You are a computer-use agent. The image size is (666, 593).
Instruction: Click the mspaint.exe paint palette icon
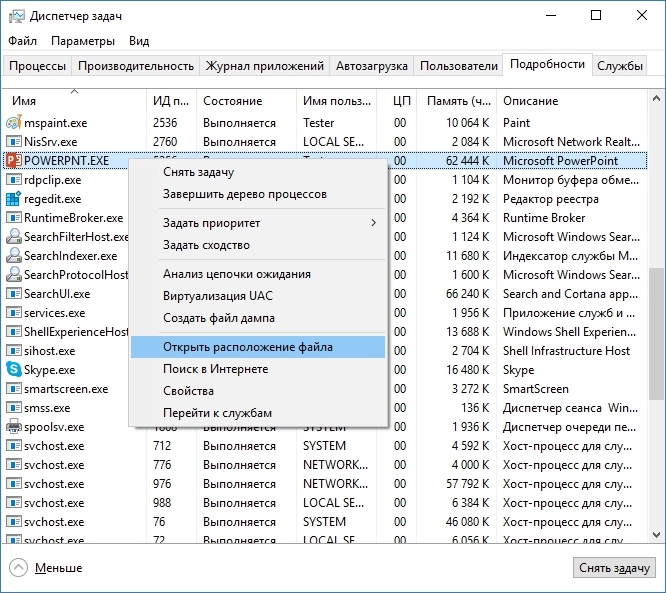tap(14, 122)
